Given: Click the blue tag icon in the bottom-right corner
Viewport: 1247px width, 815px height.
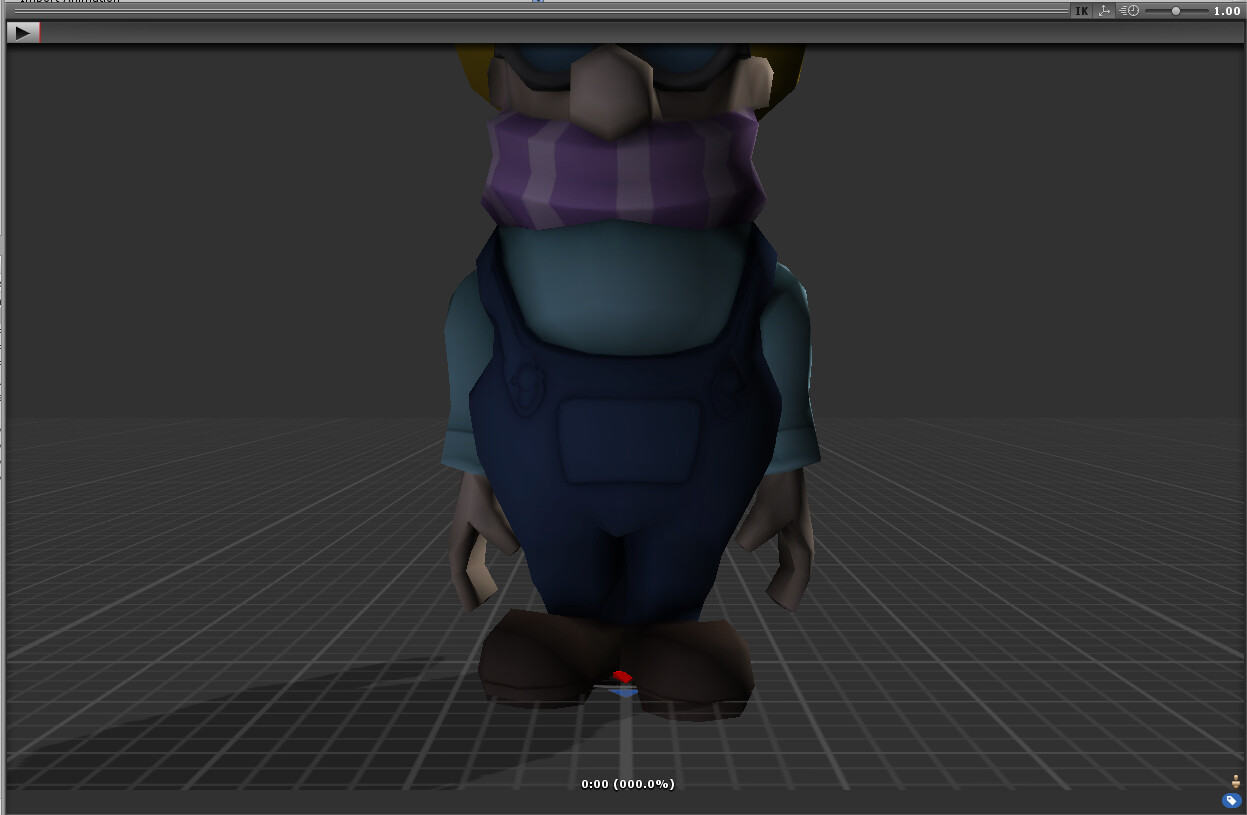Looking at the screenshot, I should 1231,798.
